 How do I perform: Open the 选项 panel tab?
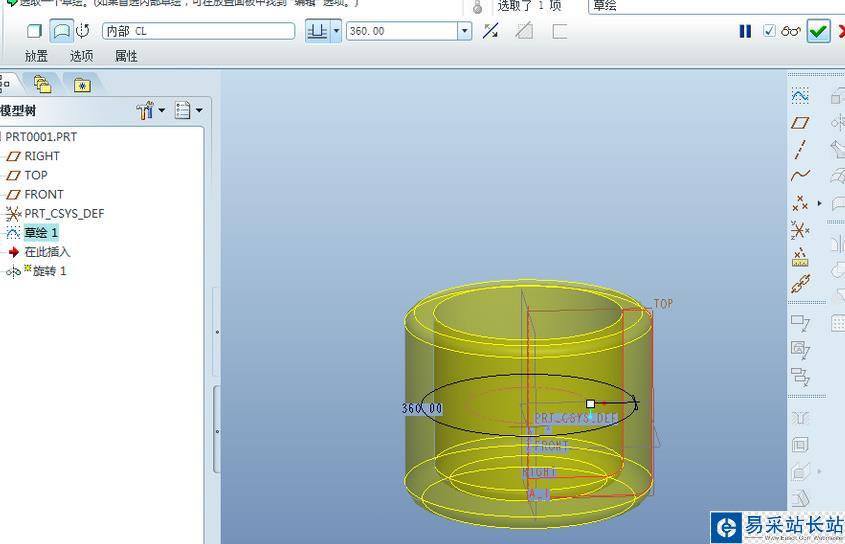point(81,56)
